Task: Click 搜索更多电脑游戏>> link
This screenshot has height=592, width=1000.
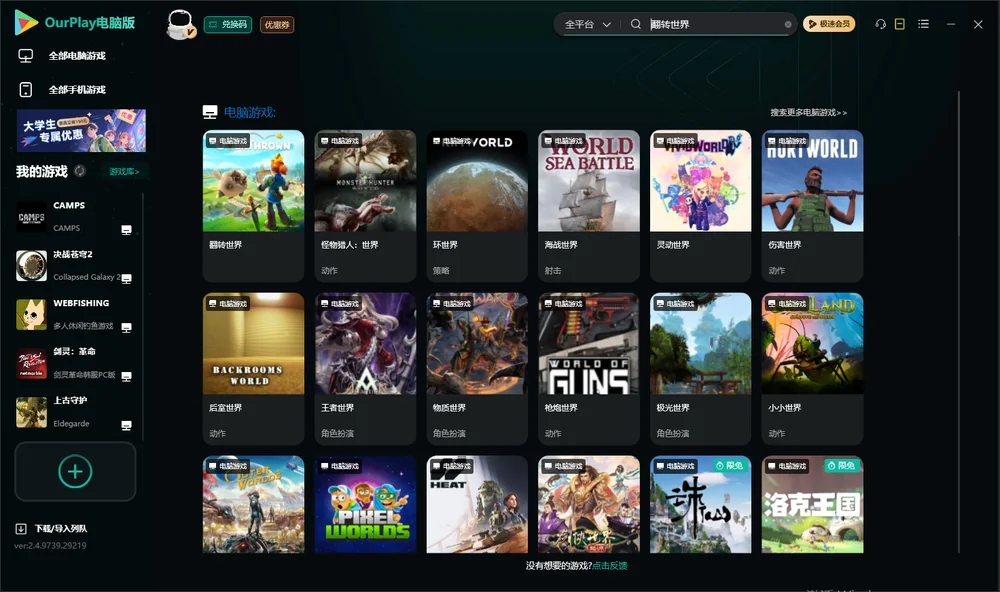Action: pos(808,112)
